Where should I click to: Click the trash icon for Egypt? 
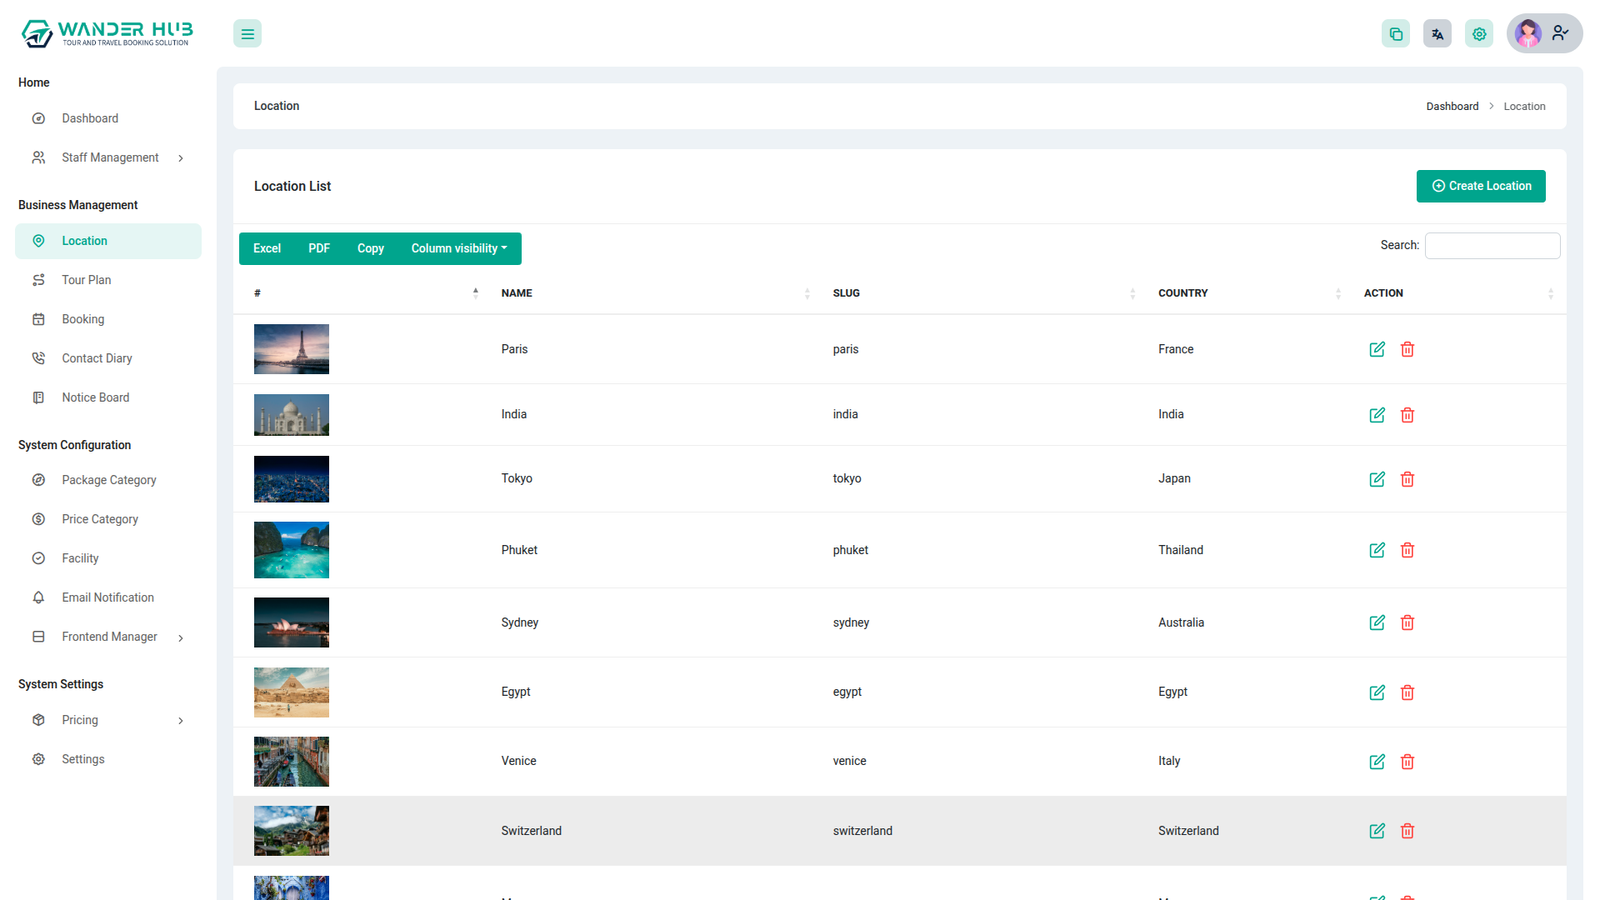(1407, 692)
